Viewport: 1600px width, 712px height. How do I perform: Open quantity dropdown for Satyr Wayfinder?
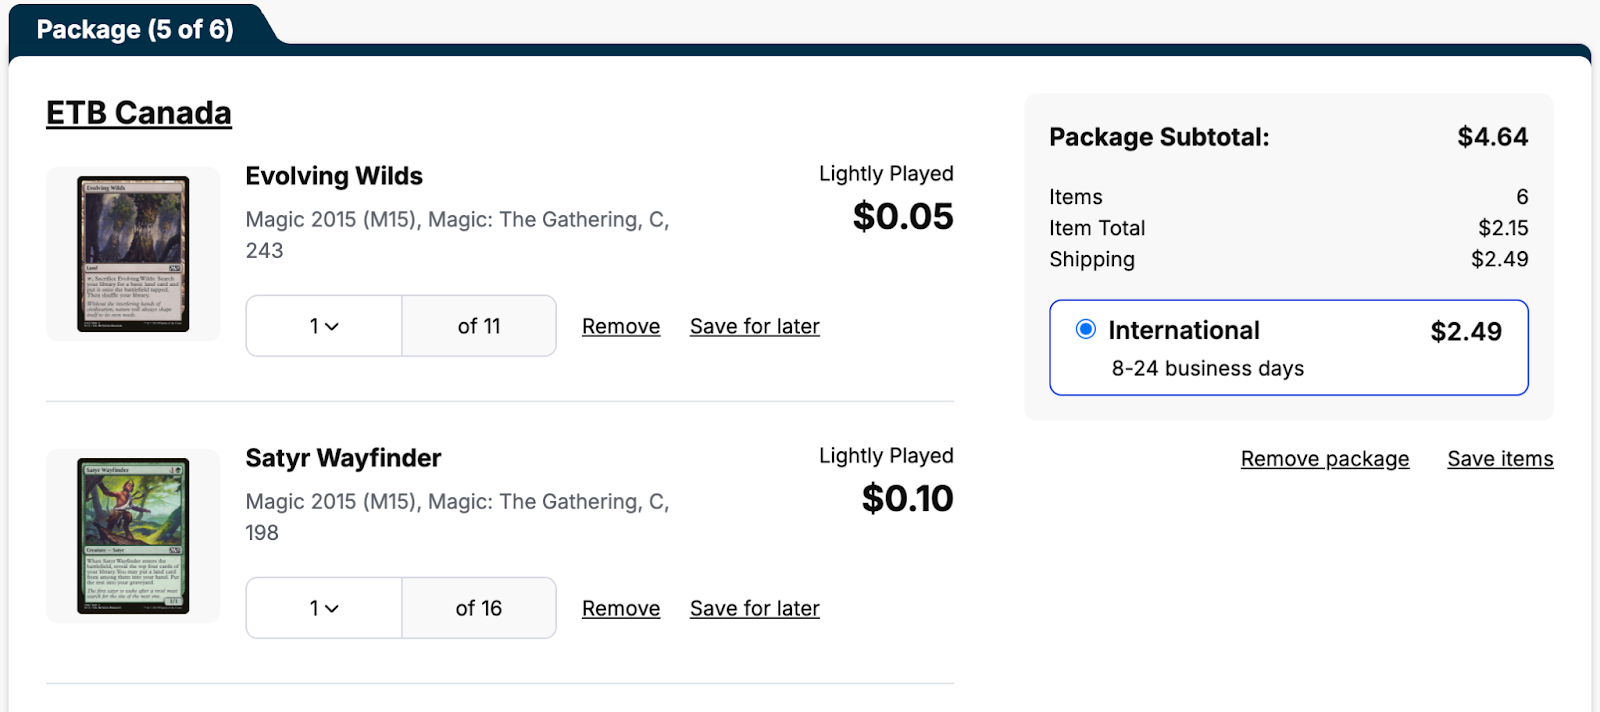(x=324, y=608)
